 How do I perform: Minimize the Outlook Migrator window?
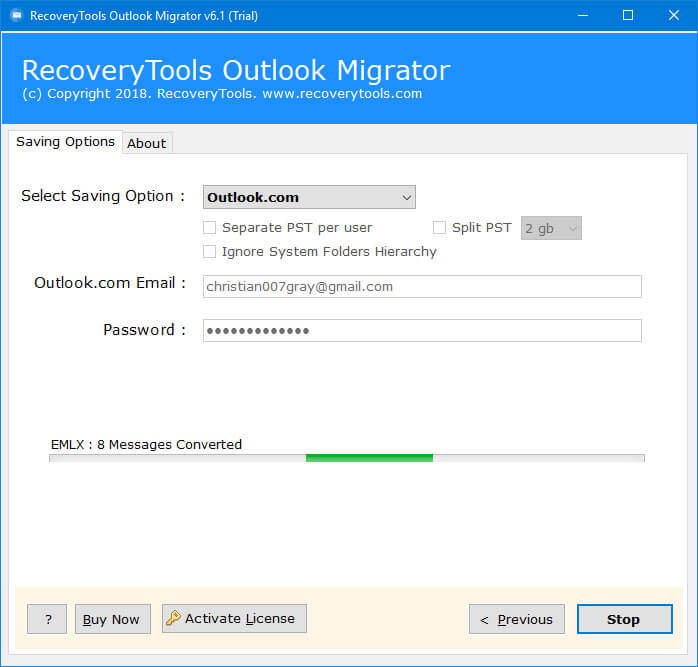[x=583, y=16]
